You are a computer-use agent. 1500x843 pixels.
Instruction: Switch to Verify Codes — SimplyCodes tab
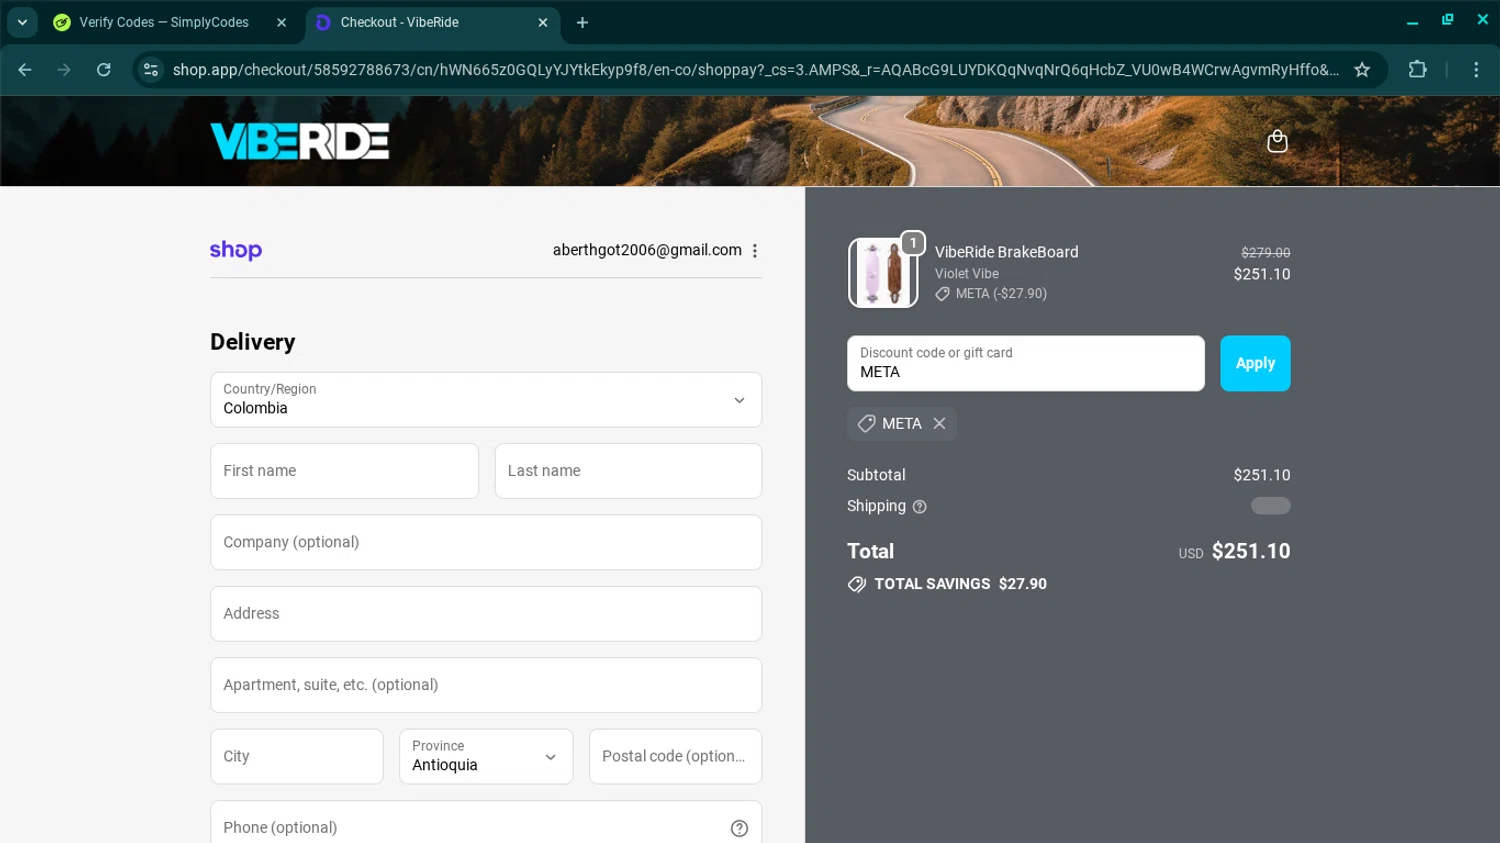tap(164, 22)
